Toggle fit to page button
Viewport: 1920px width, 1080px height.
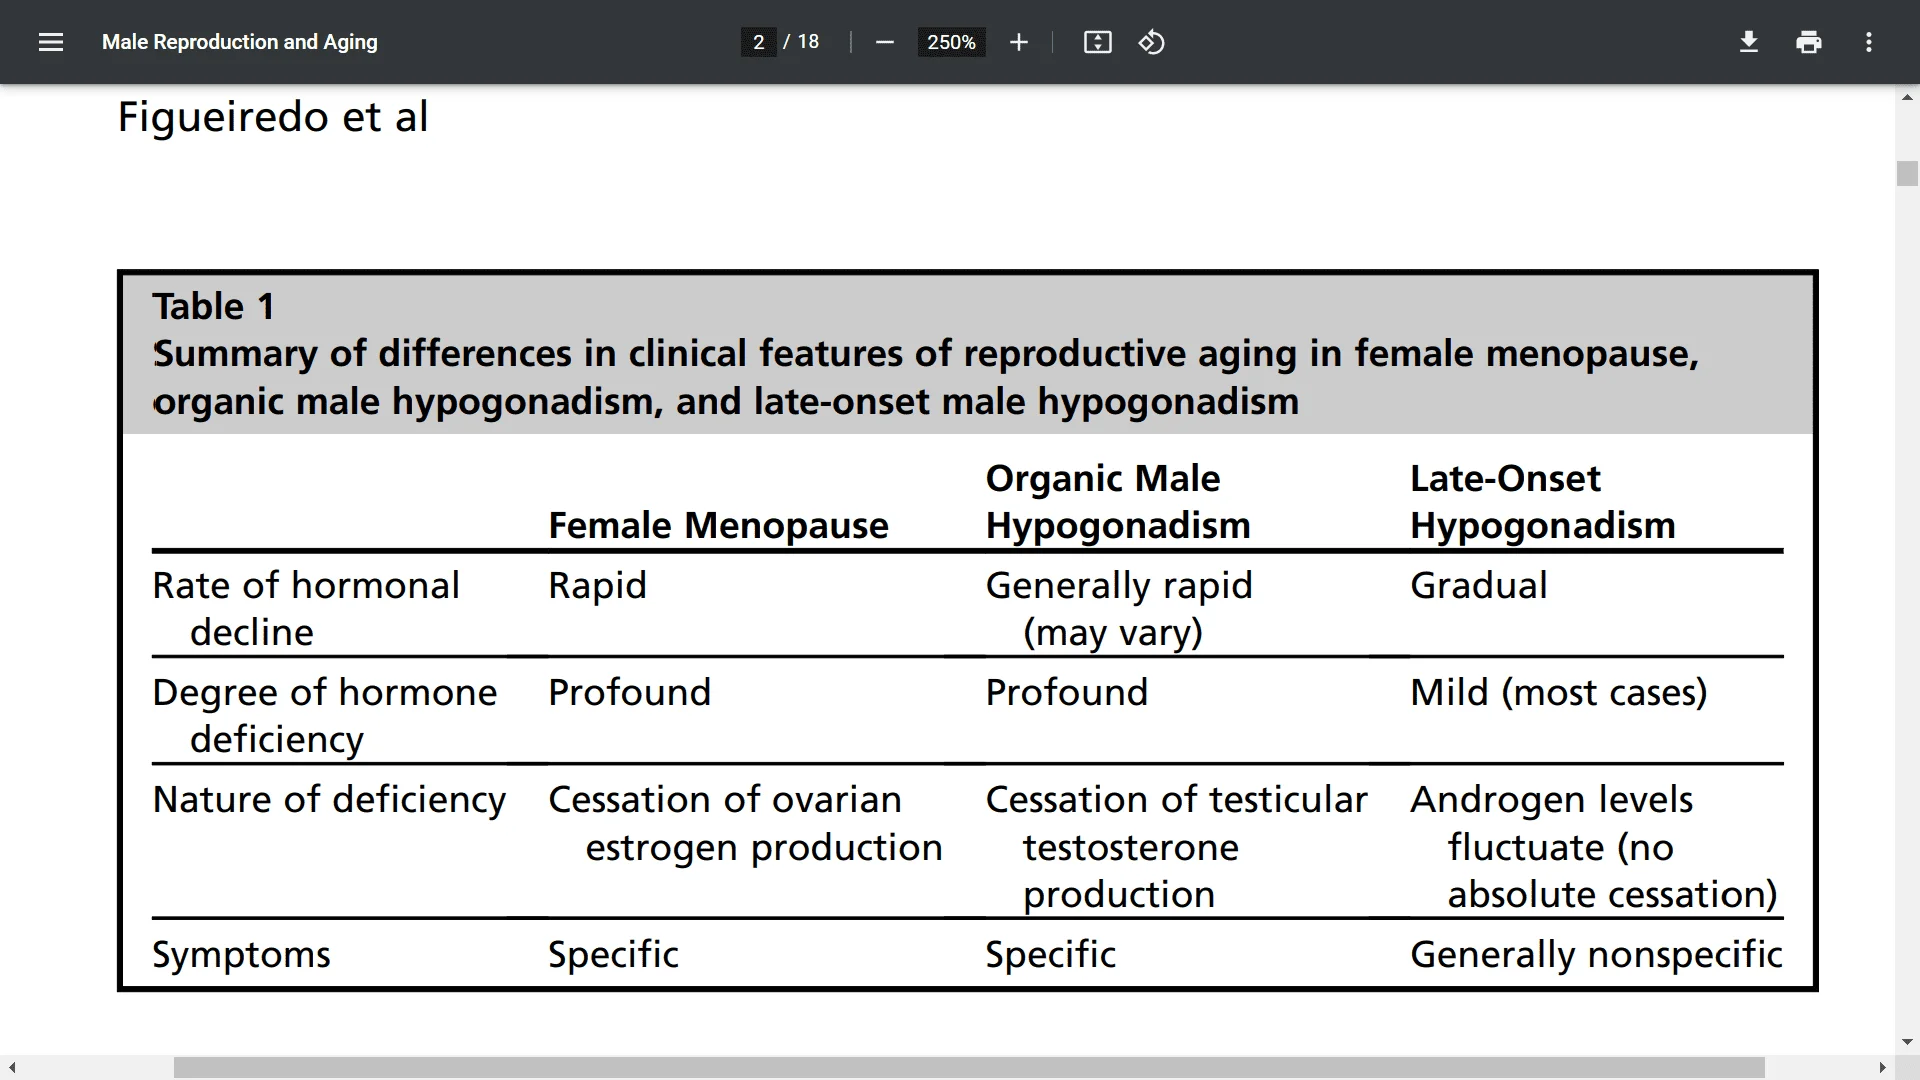1097,42
